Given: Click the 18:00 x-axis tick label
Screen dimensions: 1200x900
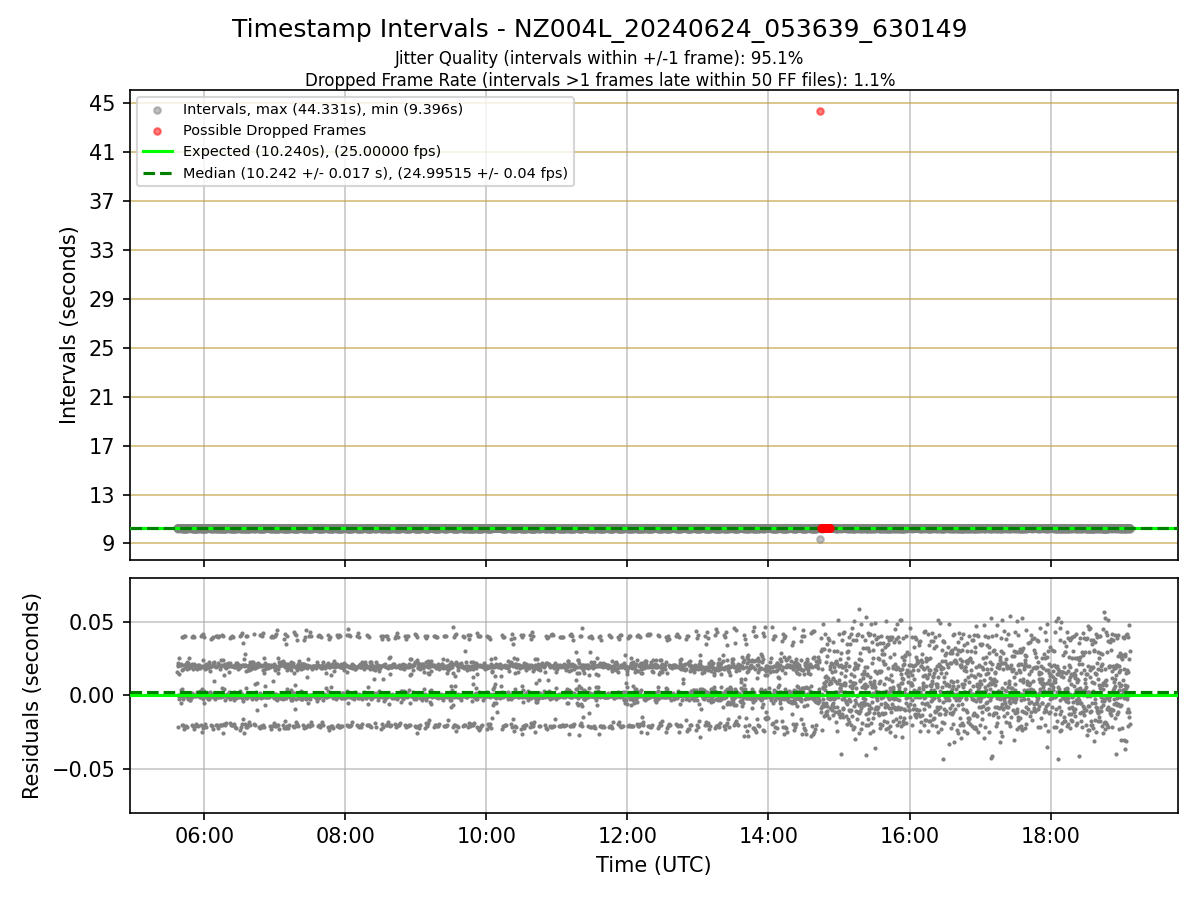Looking at the screenshot, I should (1050, 834).
